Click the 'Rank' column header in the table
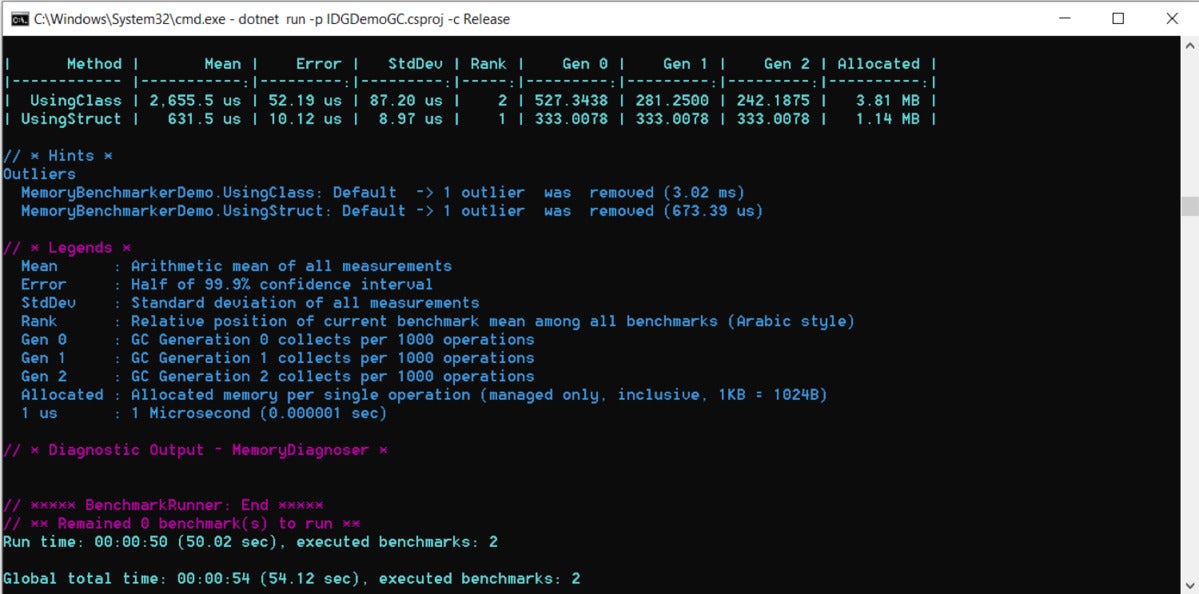The image size is (1199, 594). [x=489, y=64]
